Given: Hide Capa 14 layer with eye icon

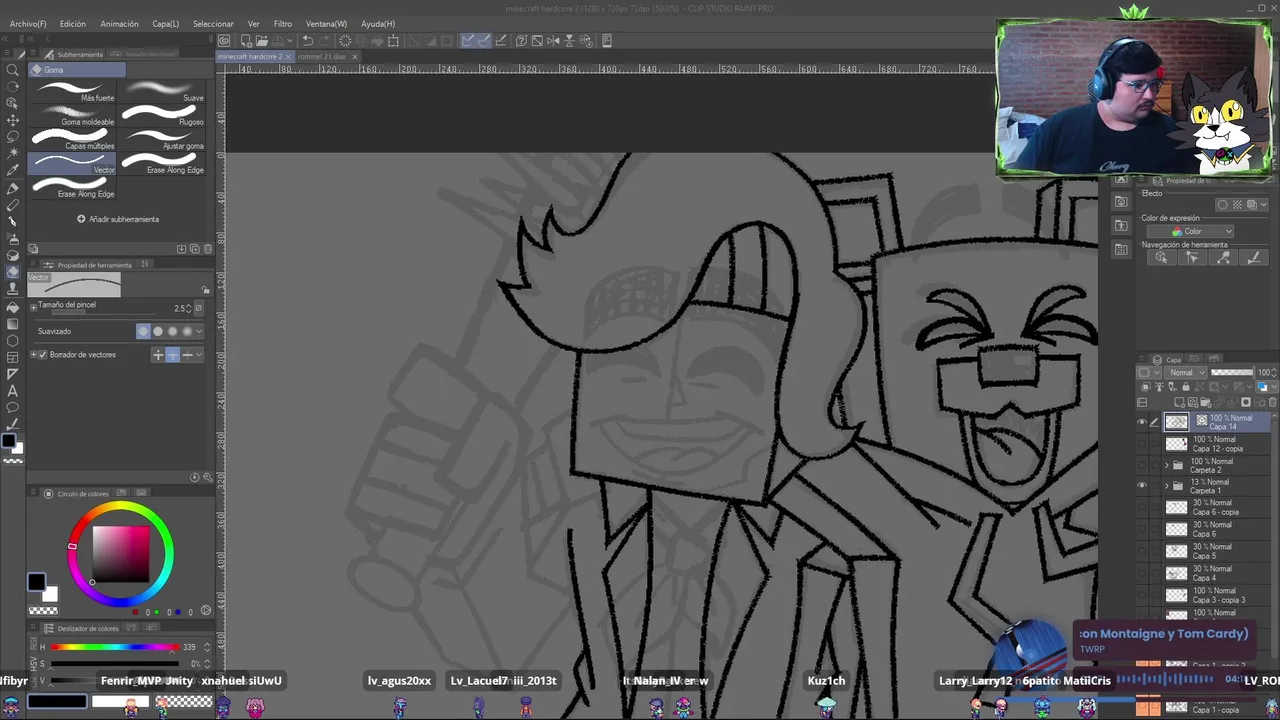Looking at the screenshot, I should [1142, 422].
